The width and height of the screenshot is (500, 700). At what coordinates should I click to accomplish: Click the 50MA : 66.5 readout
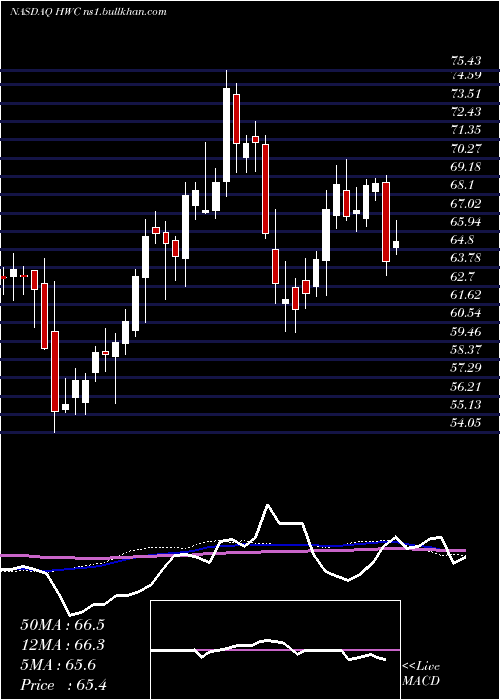tap(65, 624)
